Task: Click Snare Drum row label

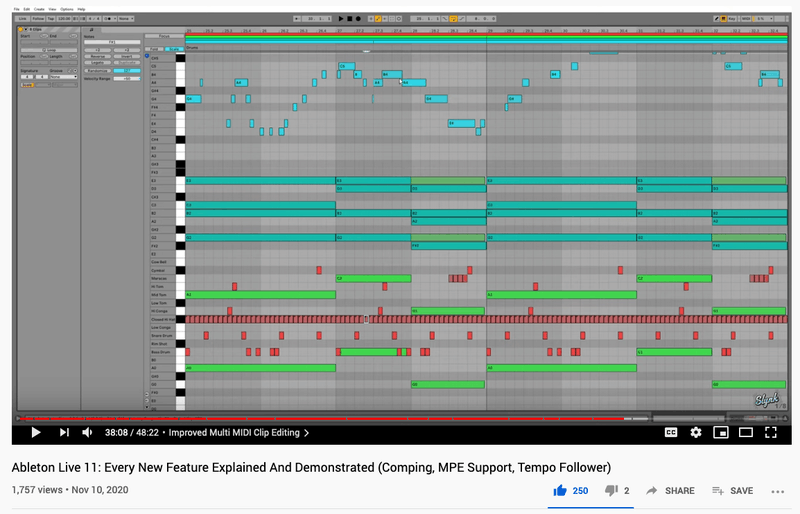Action: (162, 336)
